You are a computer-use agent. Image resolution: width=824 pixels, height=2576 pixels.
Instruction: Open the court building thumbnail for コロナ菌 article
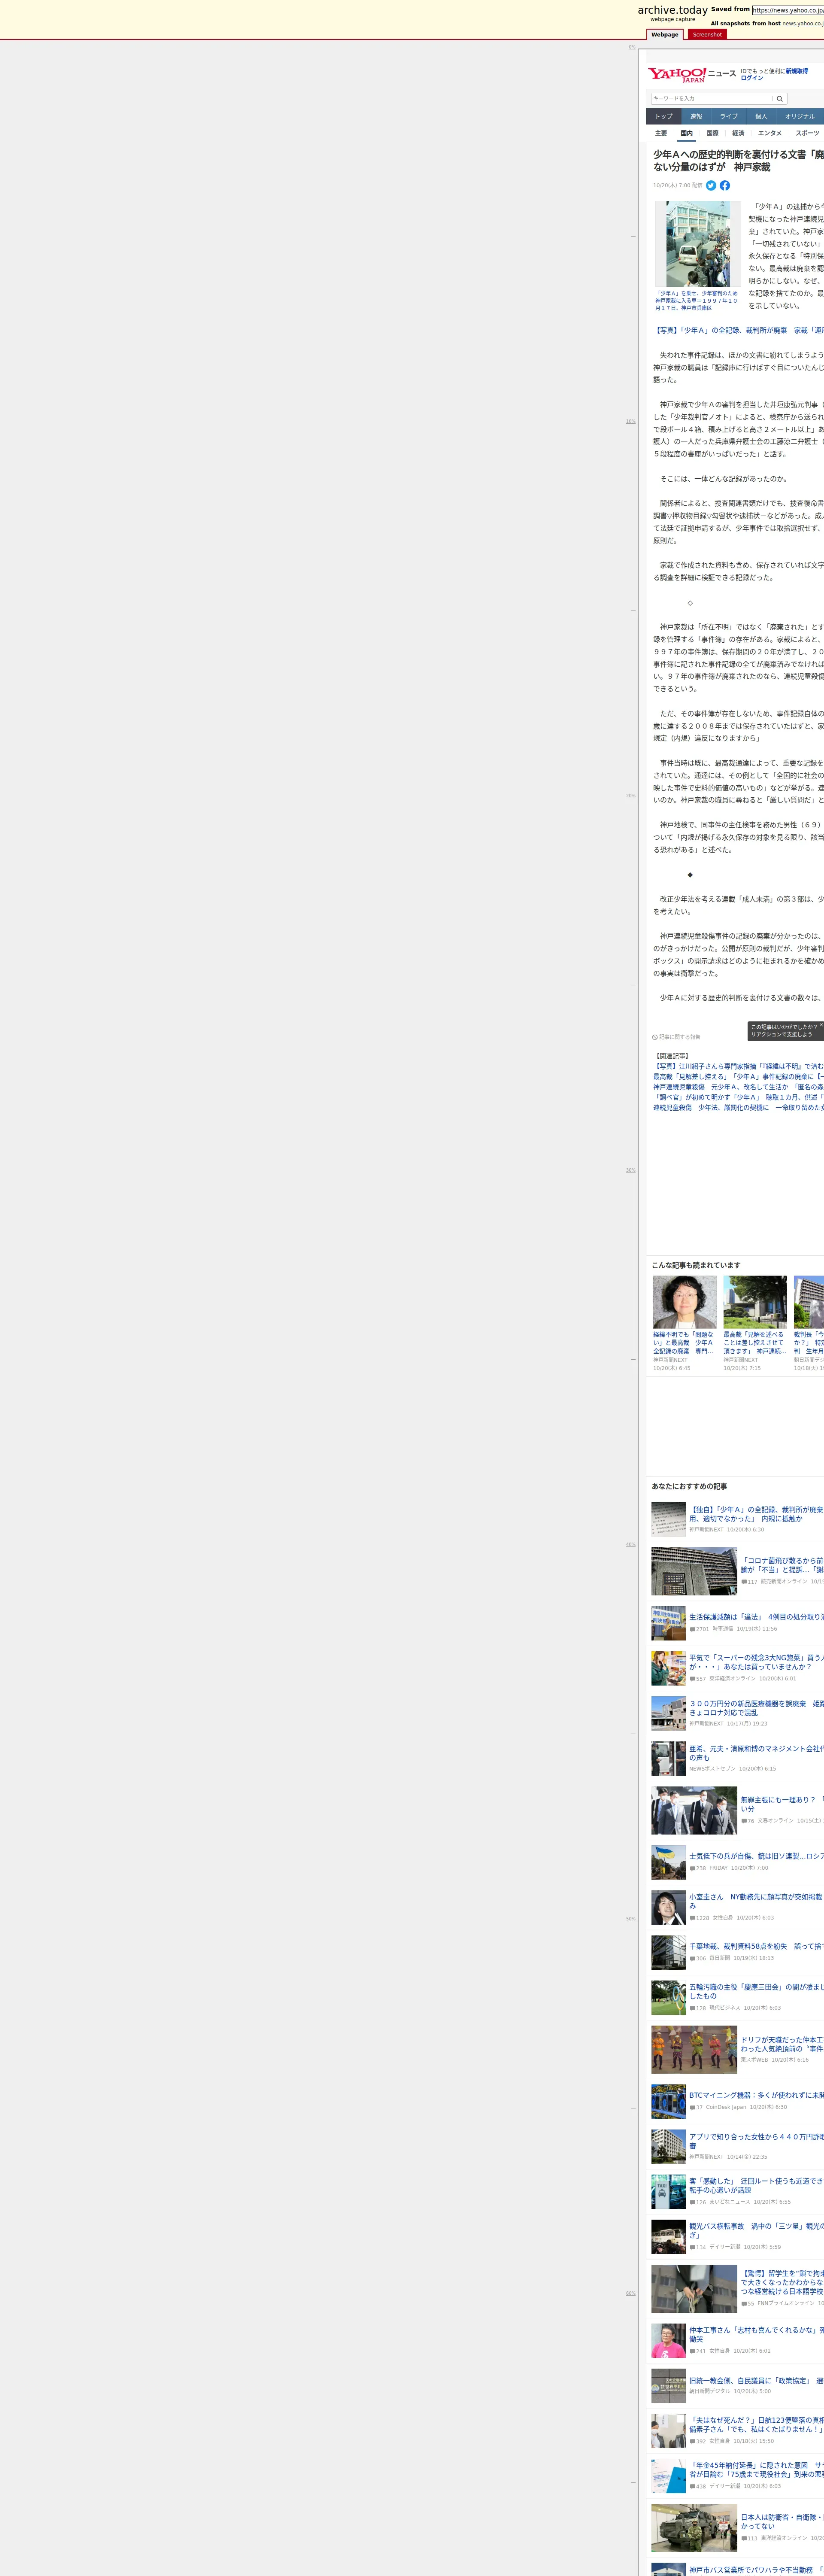(694, 1571)
